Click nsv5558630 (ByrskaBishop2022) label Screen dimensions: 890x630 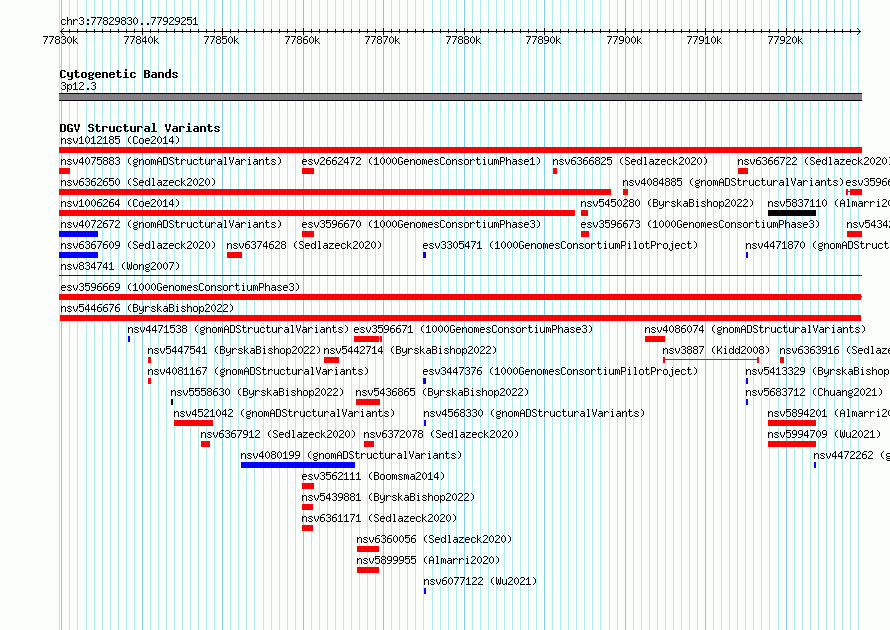tap(257, 392)
